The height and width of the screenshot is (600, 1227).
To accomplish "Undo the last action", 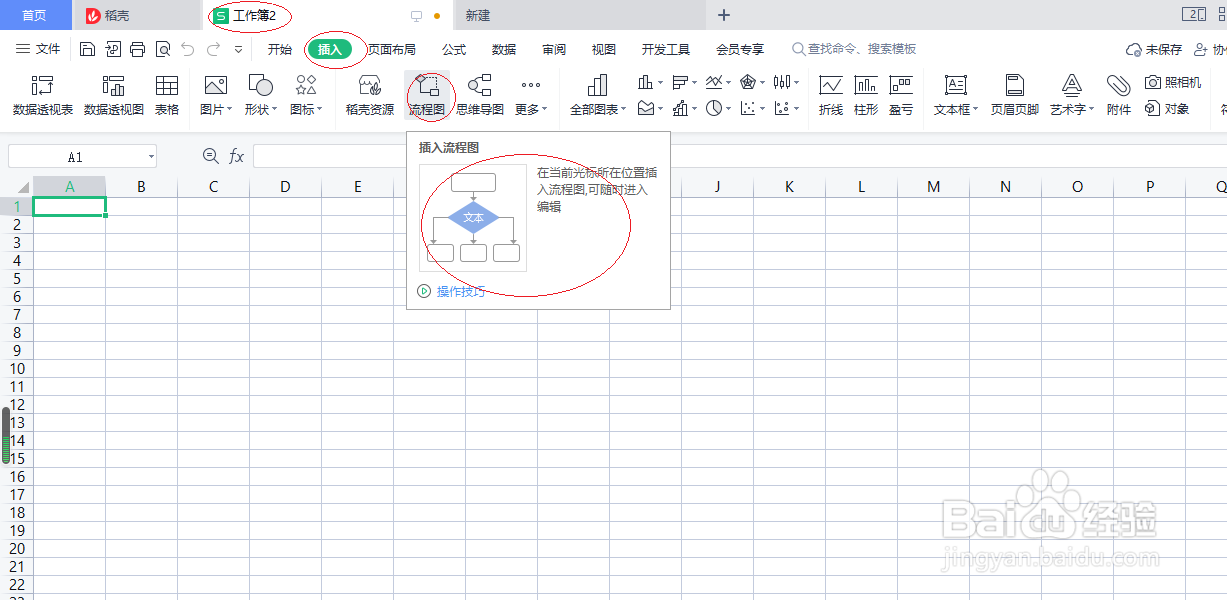I will click(188, 49).
